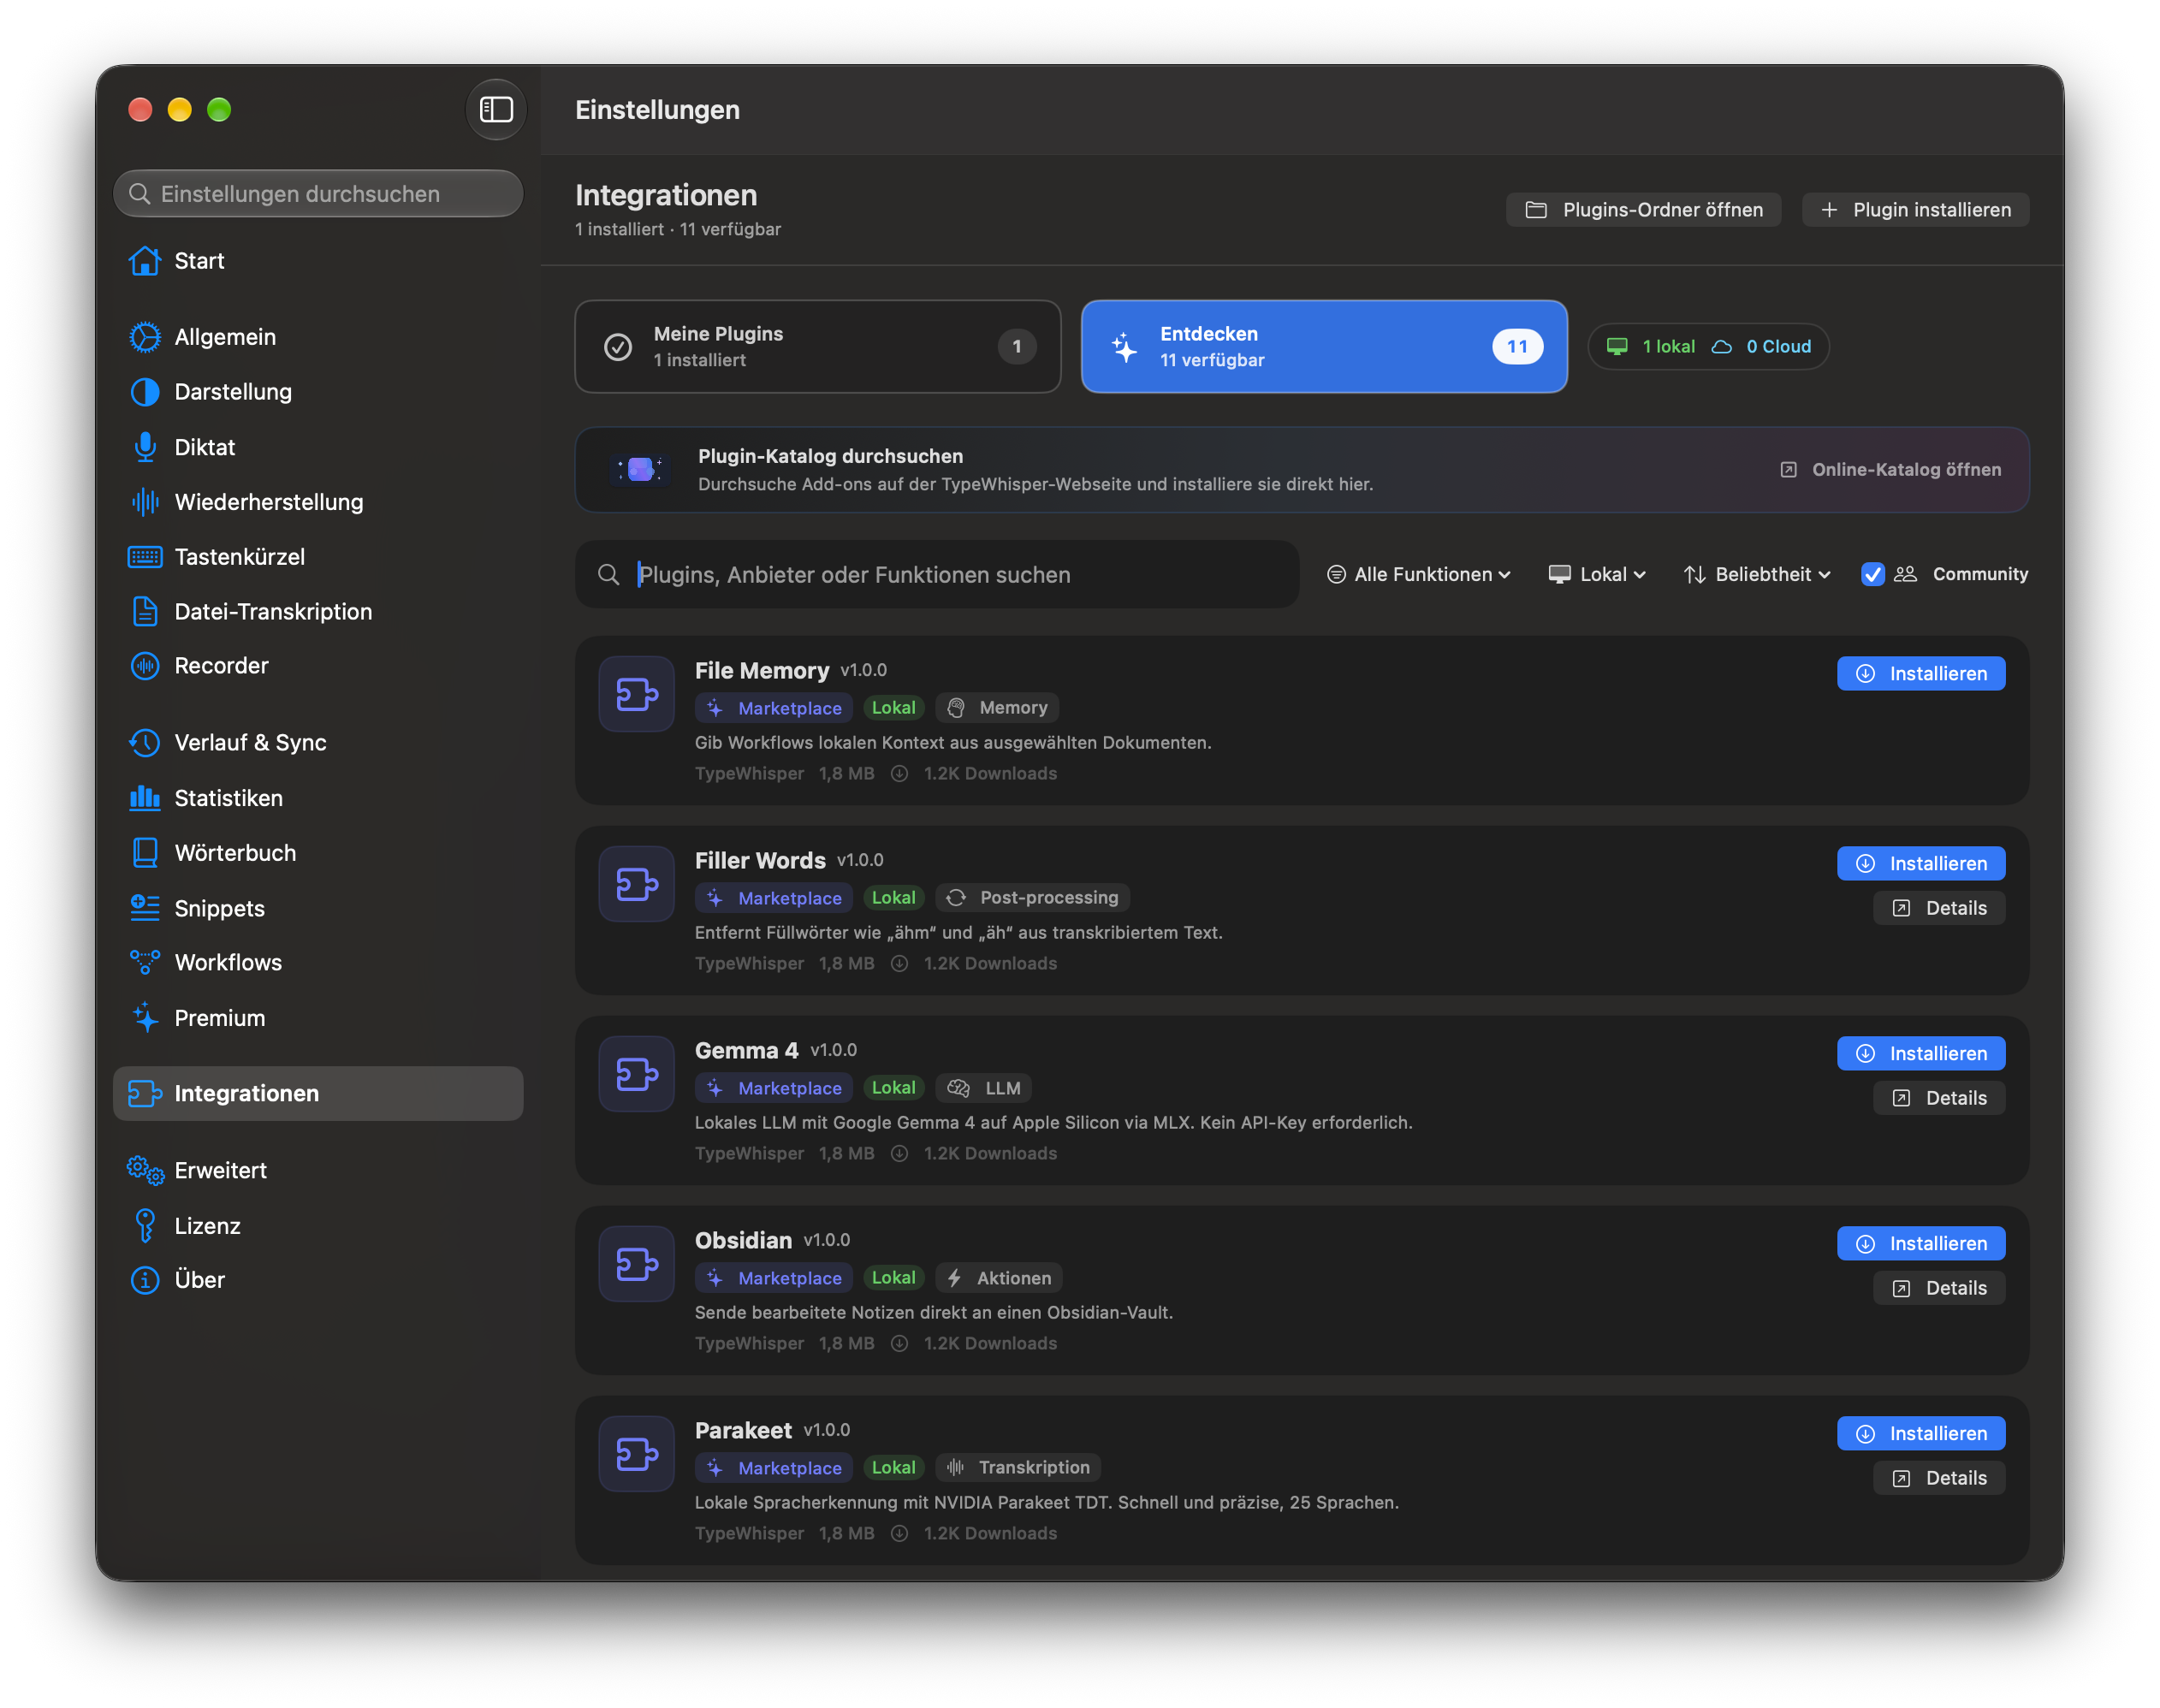The image size is (2160, 1708).
Task: Open Allgemein settings
Action: click(x=317, y=337)
